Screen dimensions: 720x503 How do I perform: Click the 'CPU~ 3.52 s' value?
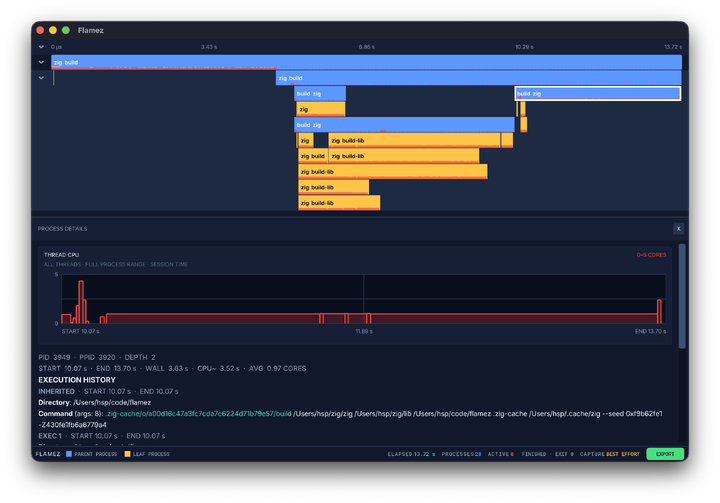point(218,368)
